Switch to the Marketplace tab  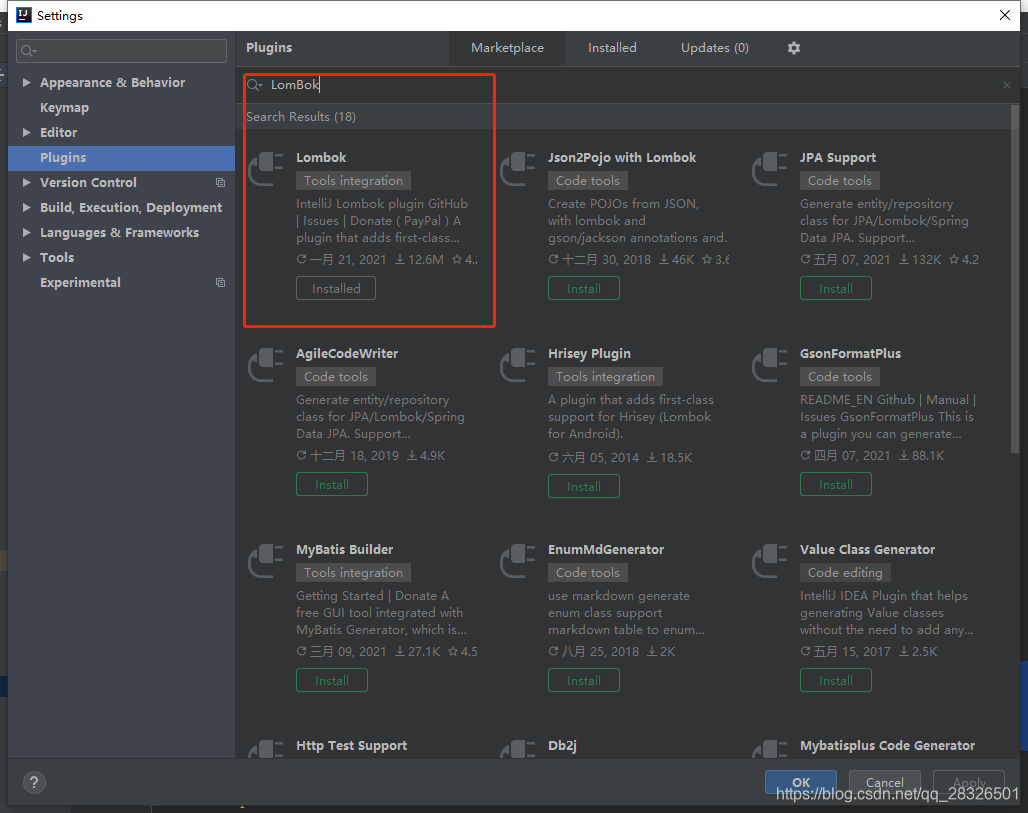507,48
